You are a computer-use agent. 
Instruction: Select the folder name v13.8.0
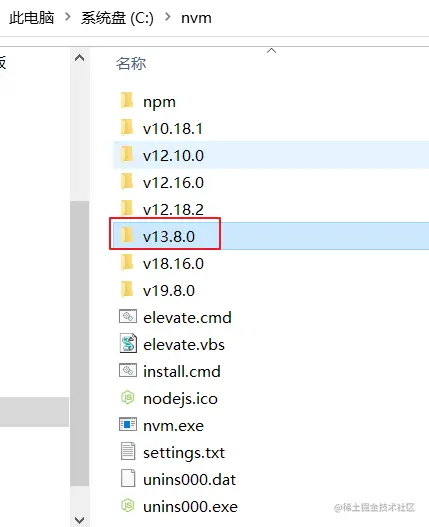(169, 237)
